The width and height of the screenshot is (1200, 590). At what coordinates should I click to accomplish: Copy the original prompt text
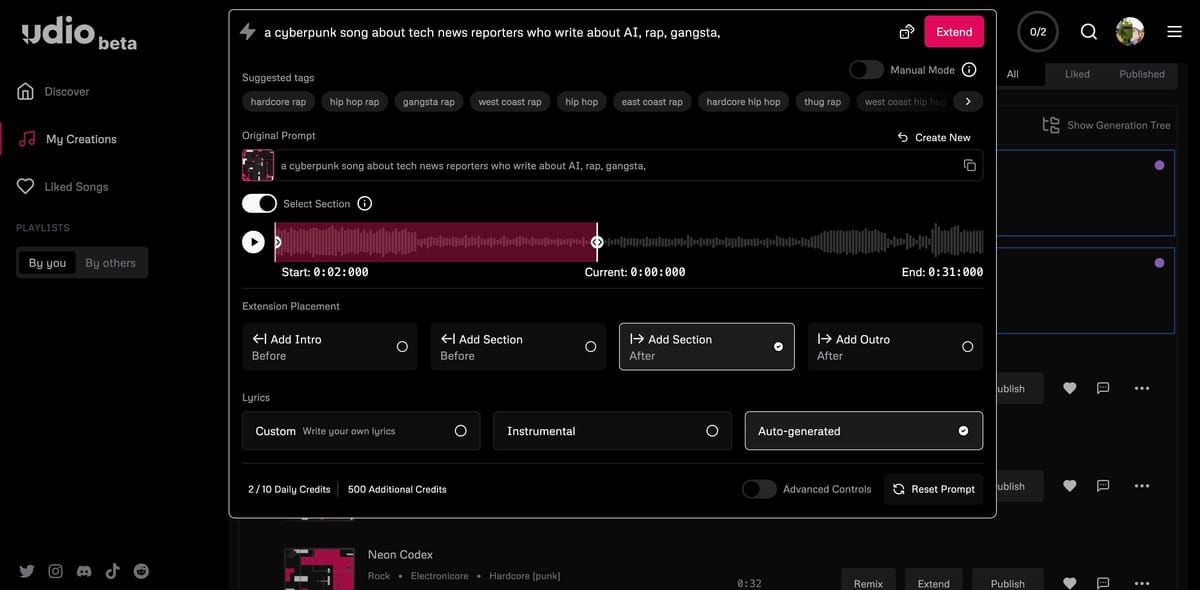[x=969, y=165]
